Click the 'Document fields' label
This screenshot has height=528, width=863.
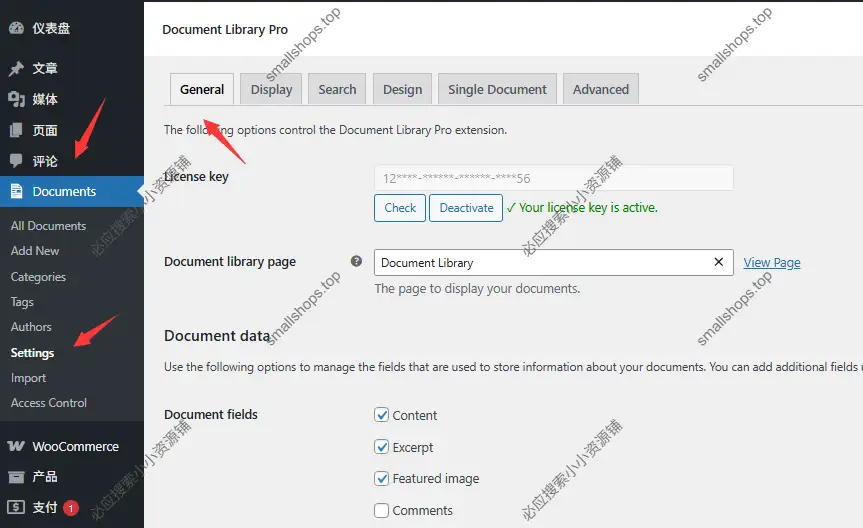pyautogui.click(x=211, y=414)
